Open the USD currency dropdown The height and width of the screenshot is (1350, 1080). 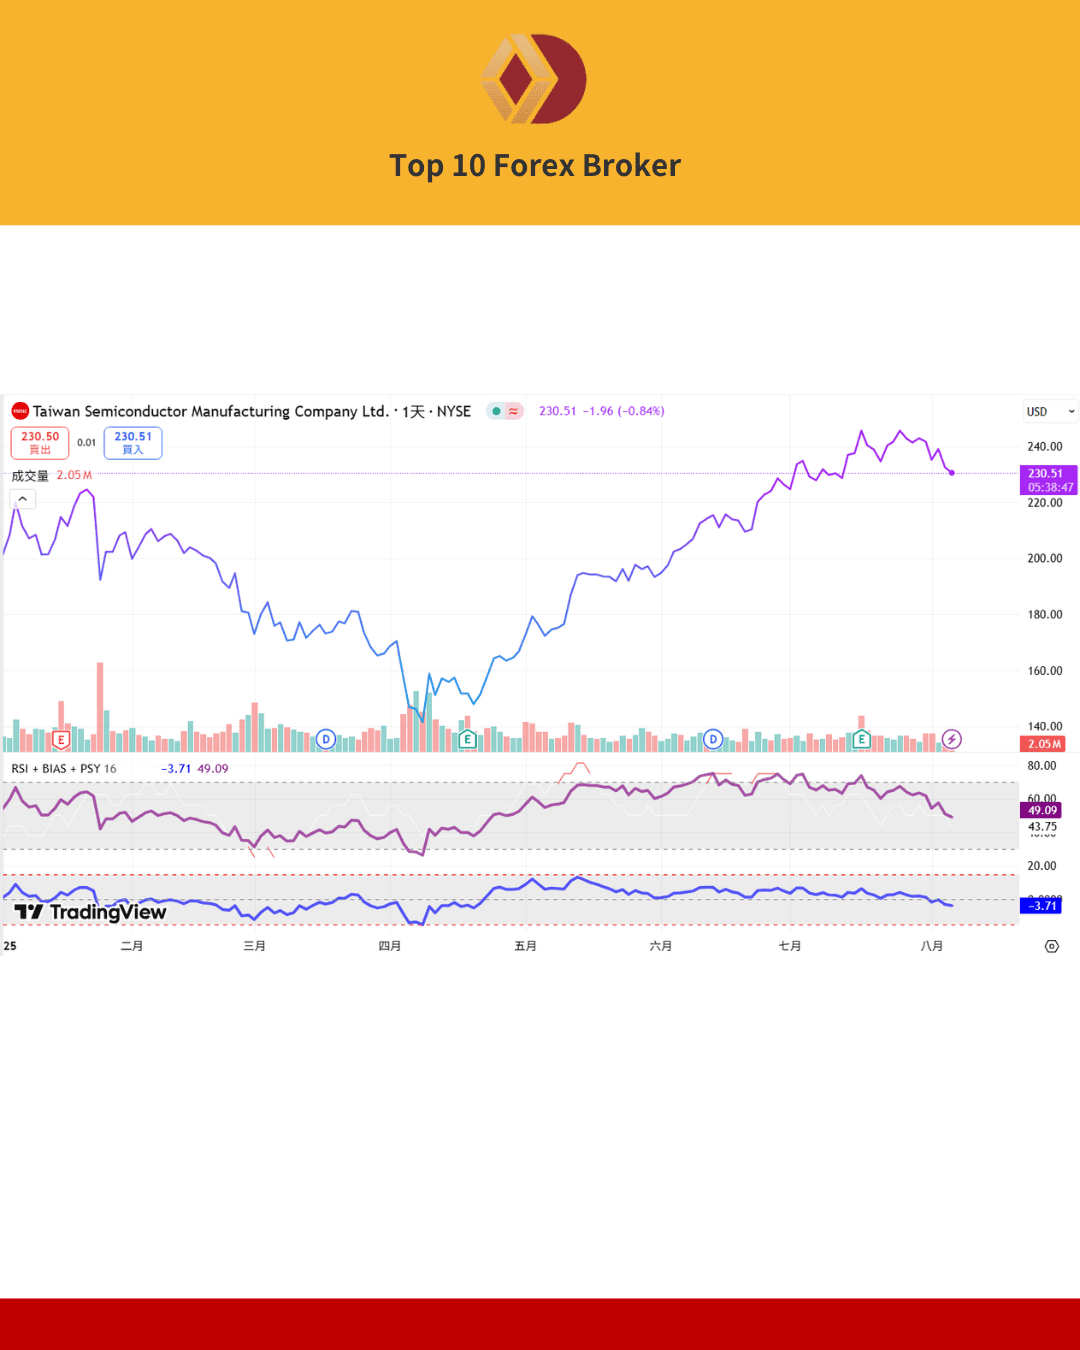coord(1050,411)
